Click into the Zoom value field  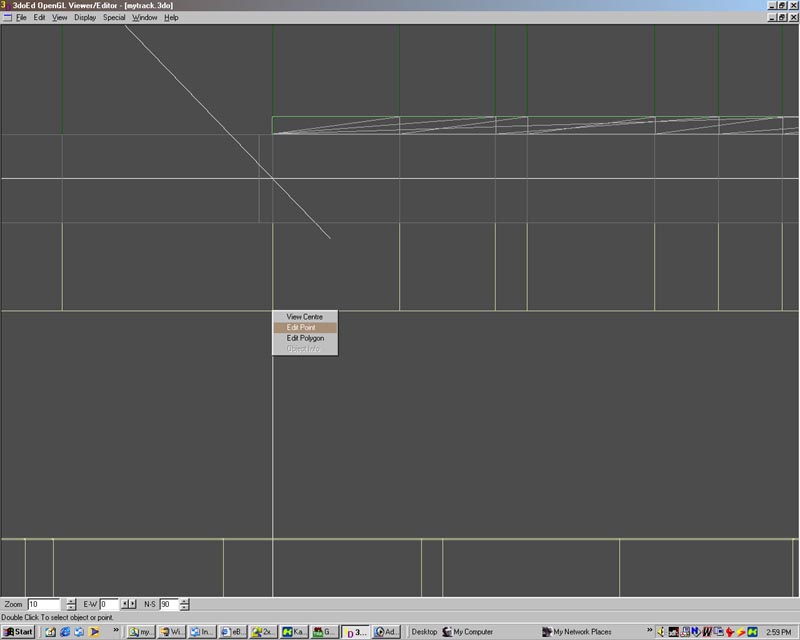(x=44, y=604)
